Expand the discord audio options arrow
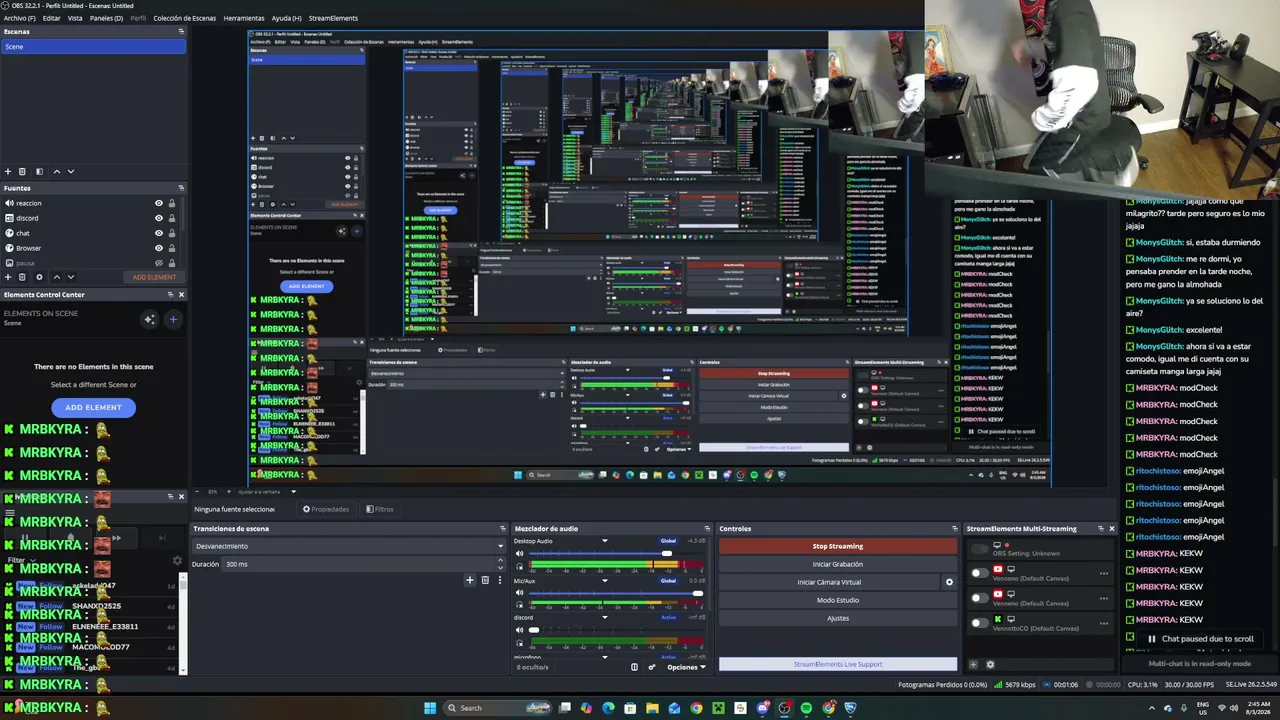 coord(604,617)
